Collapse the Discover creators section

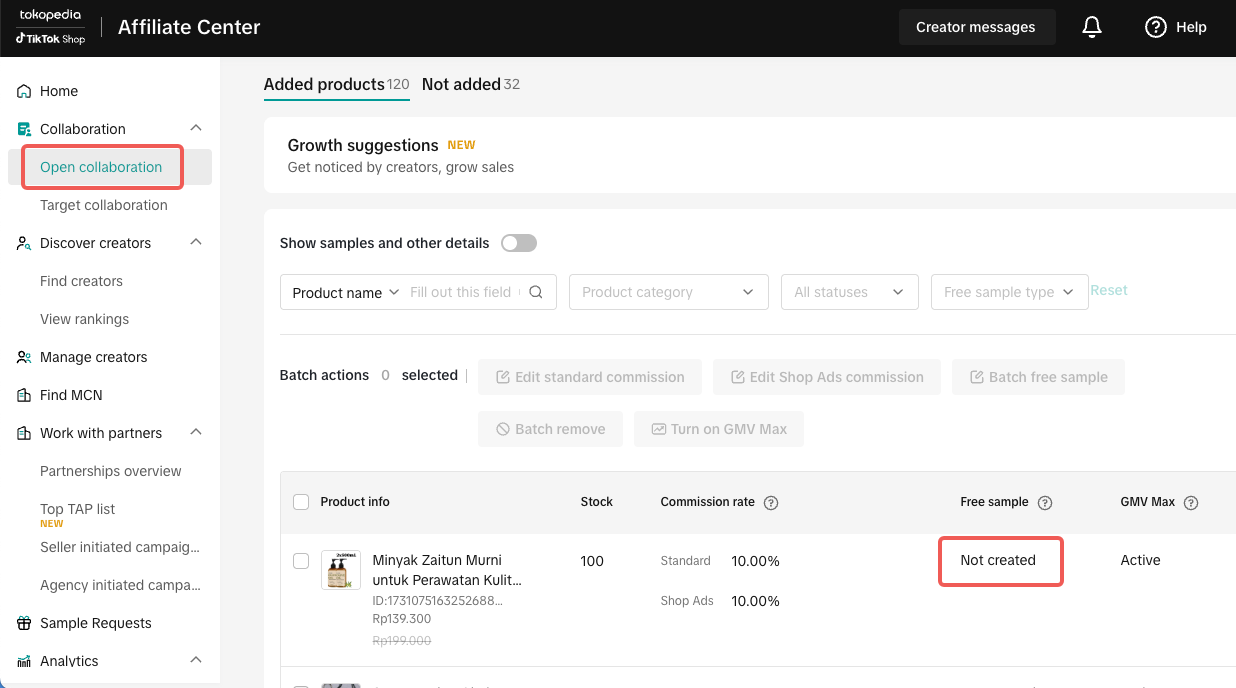(196, 243)
